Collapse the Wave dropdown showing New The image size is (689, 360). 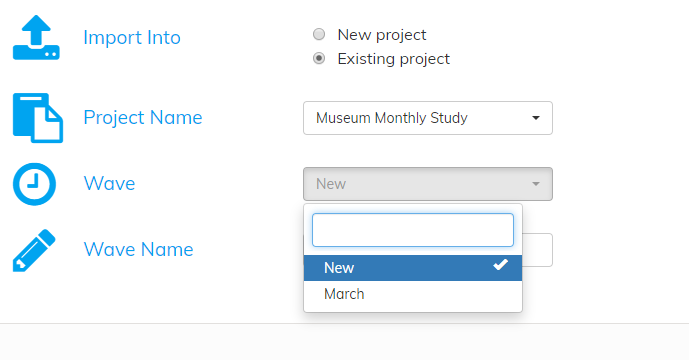click(428, 184)
